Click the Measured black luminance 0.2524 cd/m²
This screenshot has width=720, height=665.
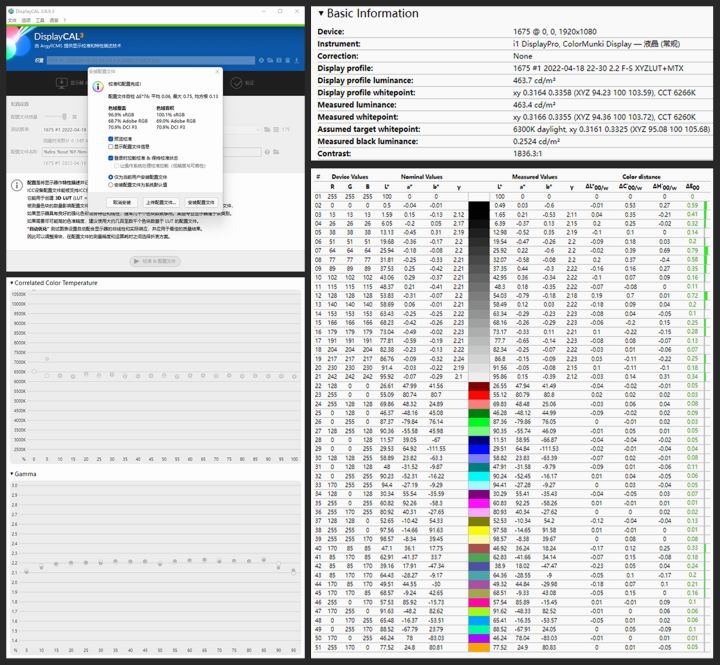[x=536, y=141]
